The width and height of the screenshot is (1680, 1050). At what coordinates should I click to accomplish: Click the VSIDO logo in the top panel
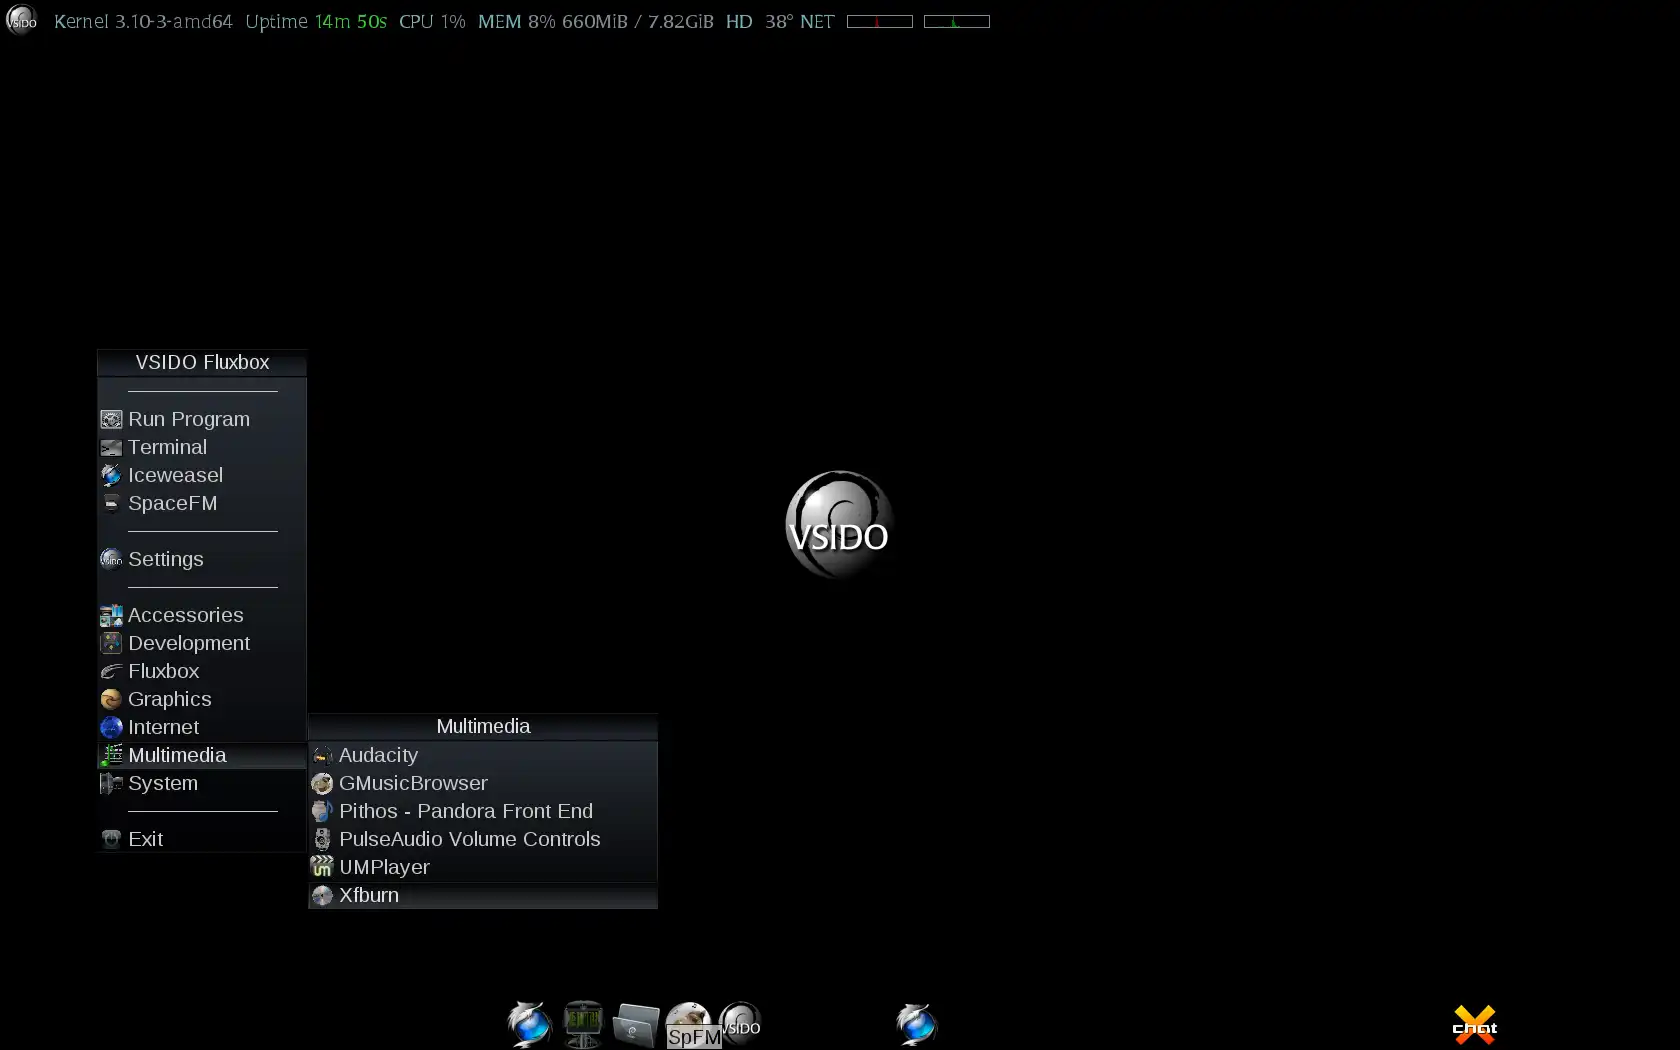click(x=21, y=20)
